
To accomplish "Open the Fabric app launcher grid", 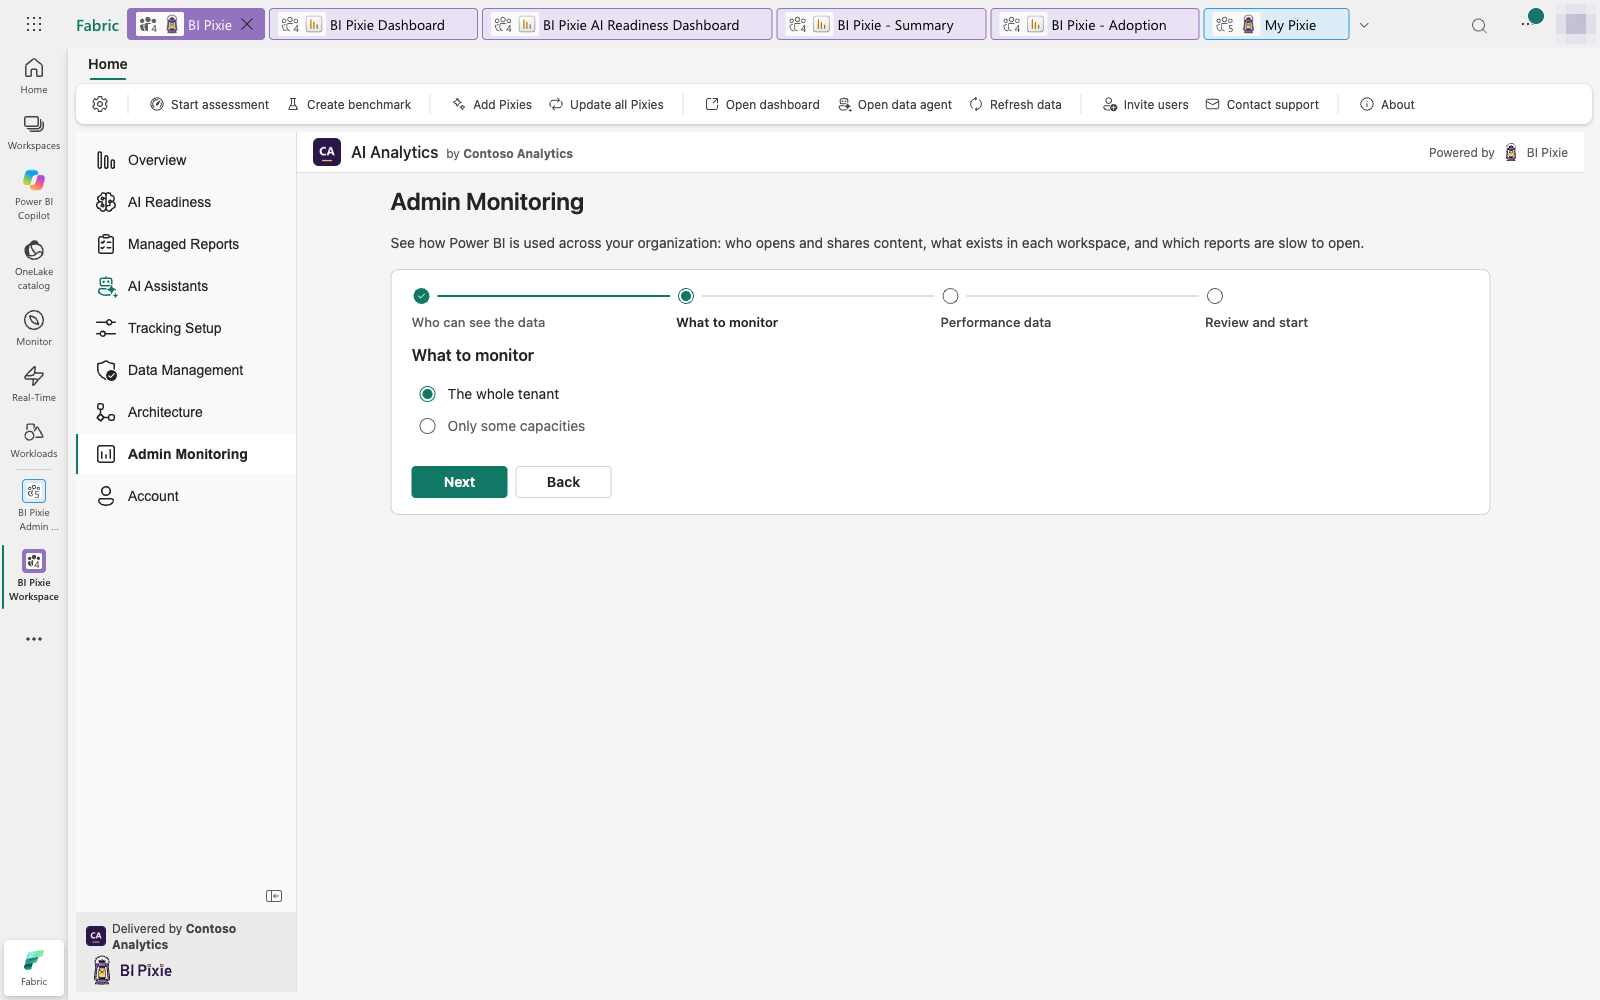I will click(x=34, y=24).
